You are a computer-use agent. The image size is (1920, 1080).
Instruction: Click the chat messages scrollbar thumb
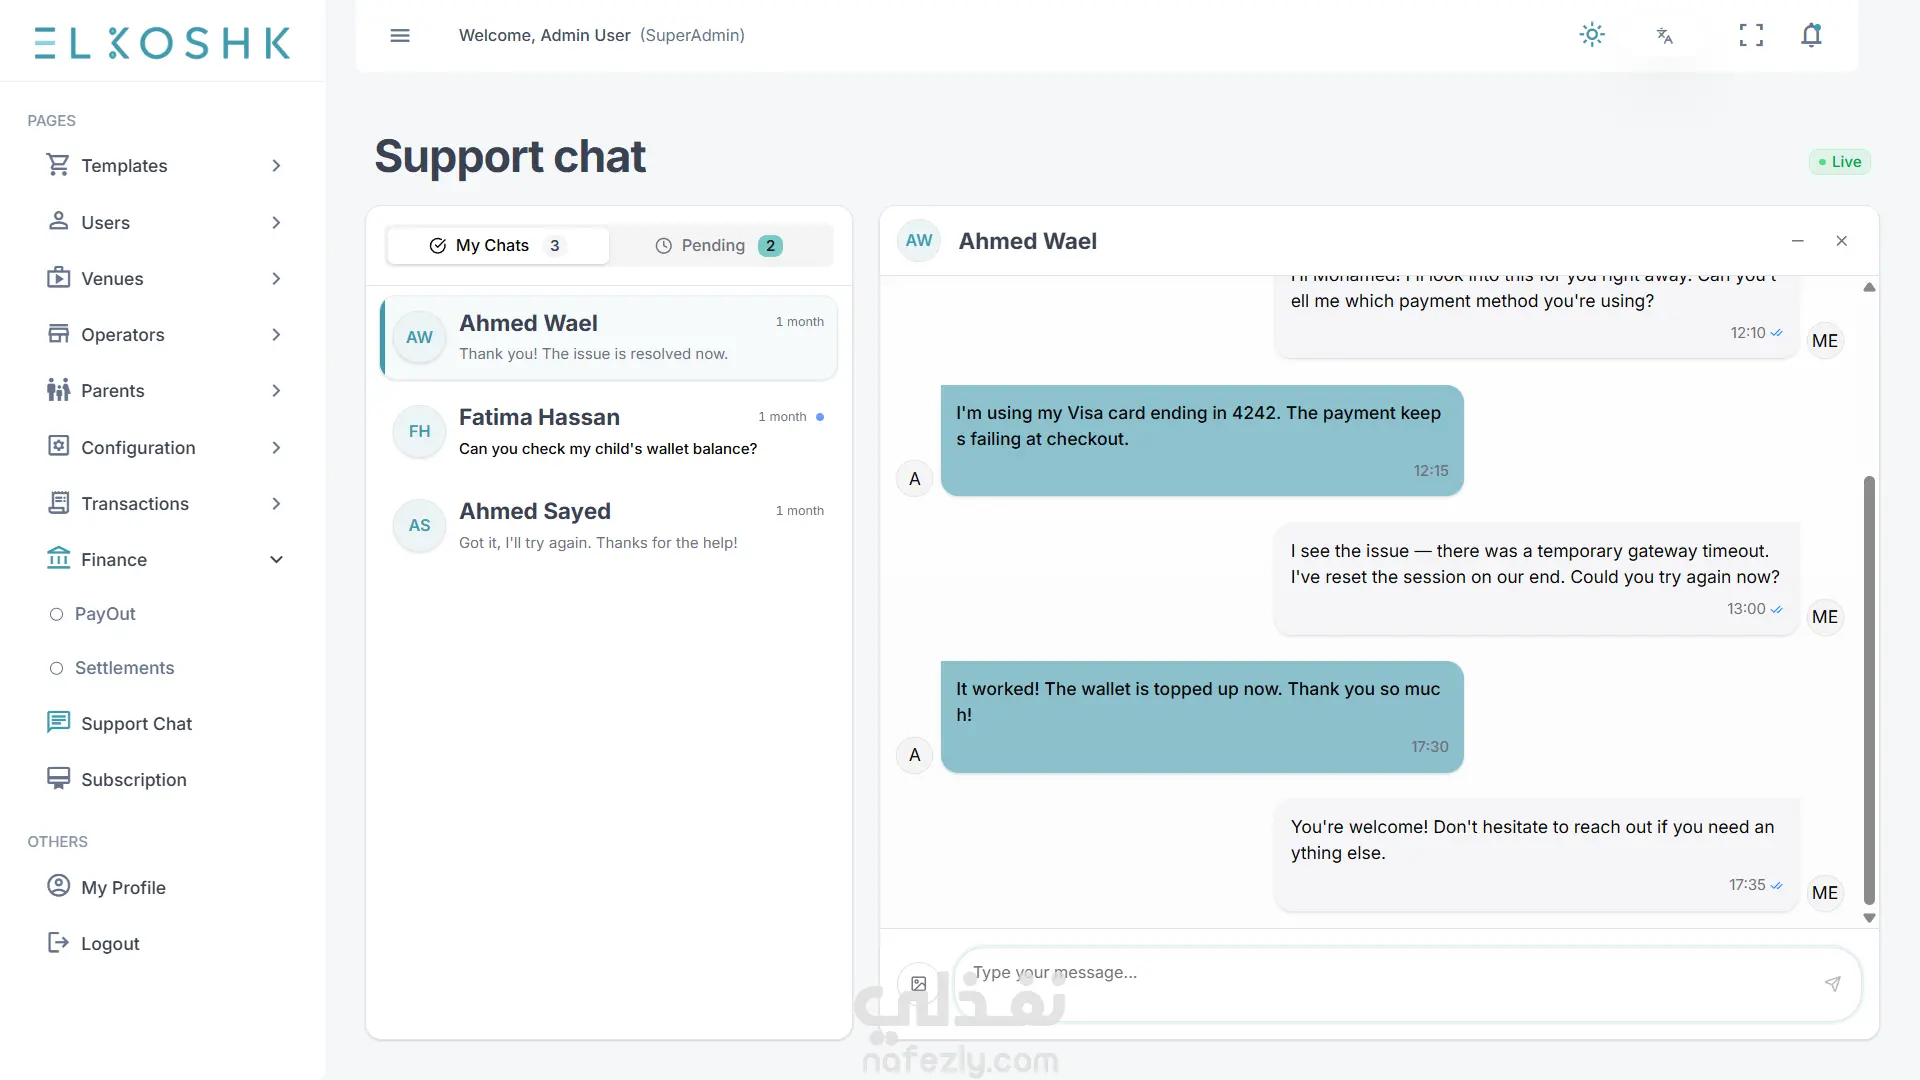pyautogui.click(x=1869, y=690)
